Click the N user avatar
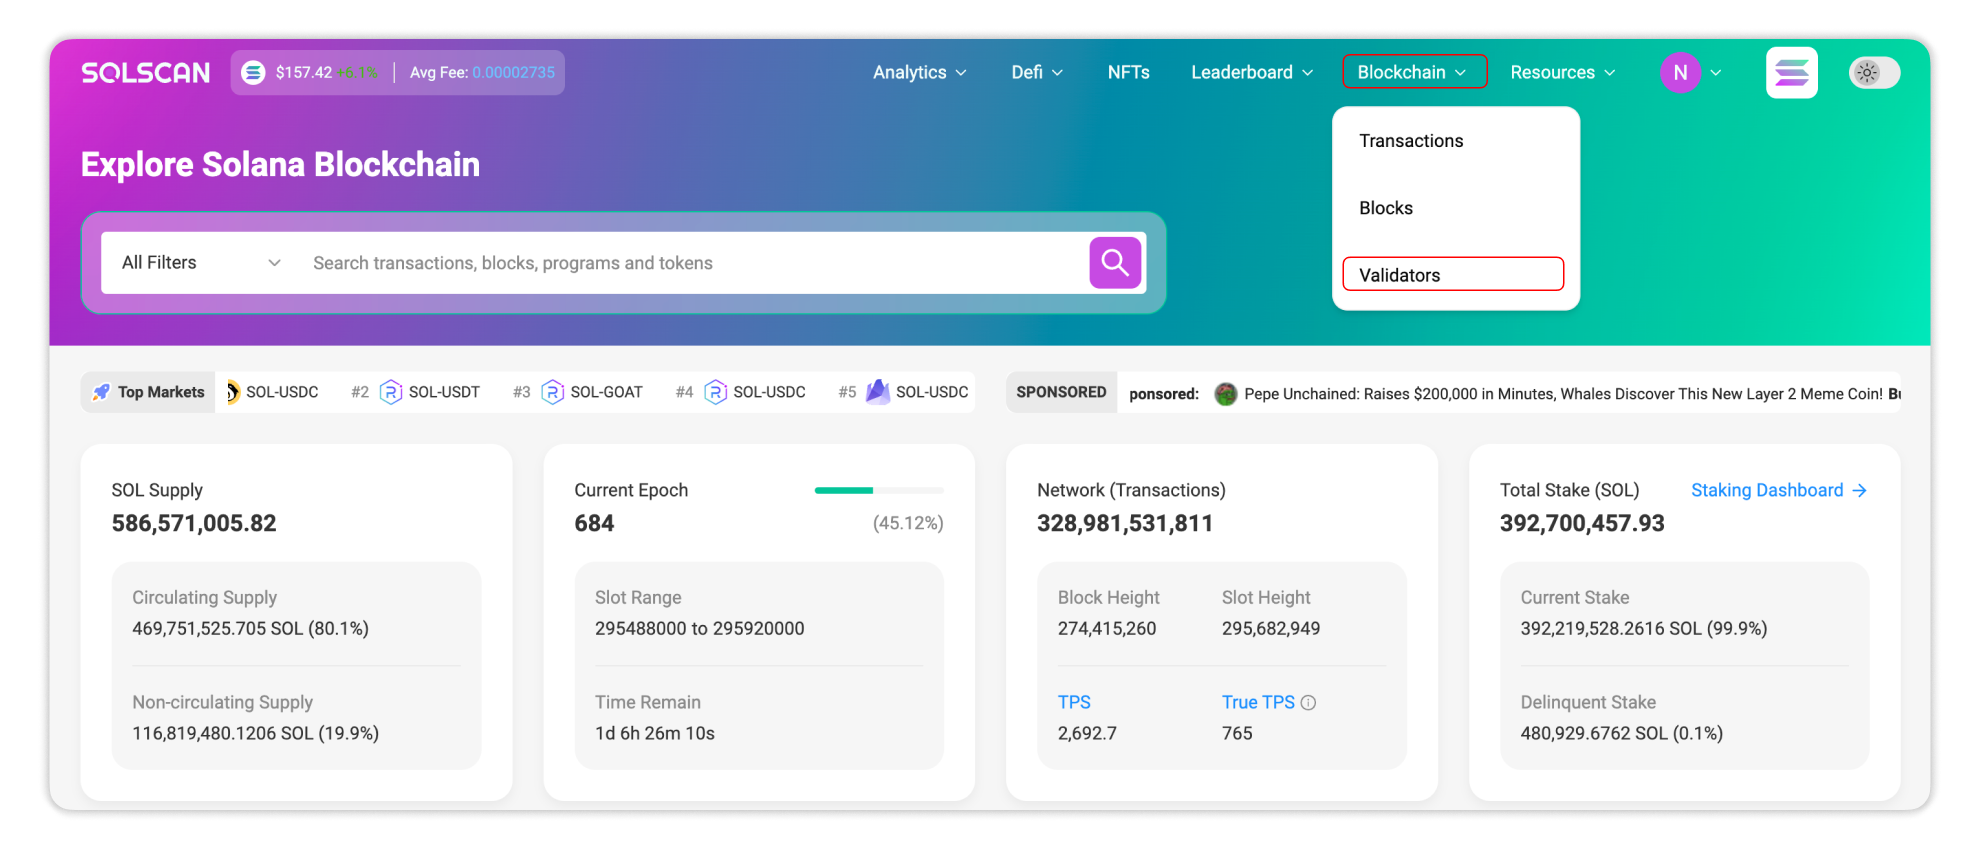This screenshot has height=849, width=1980. [x=1680, y=73]
